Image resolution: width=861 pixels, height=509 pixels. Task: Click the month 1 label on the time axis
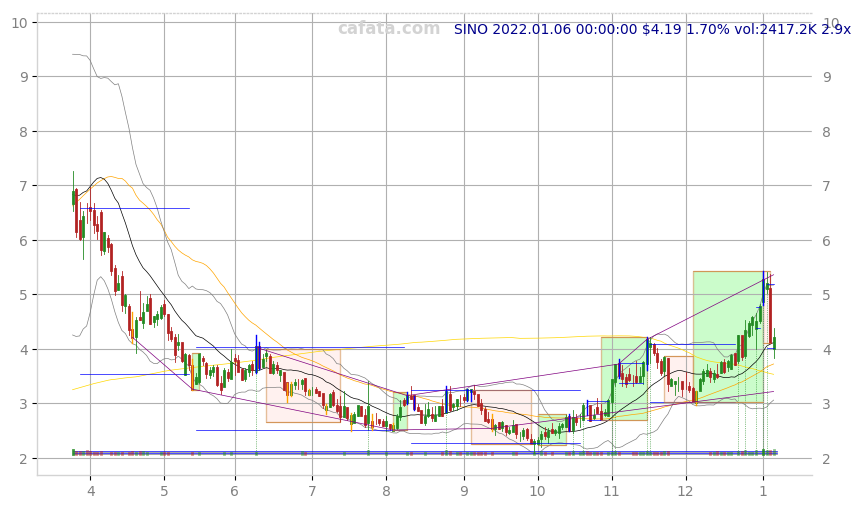pos(763,491)
